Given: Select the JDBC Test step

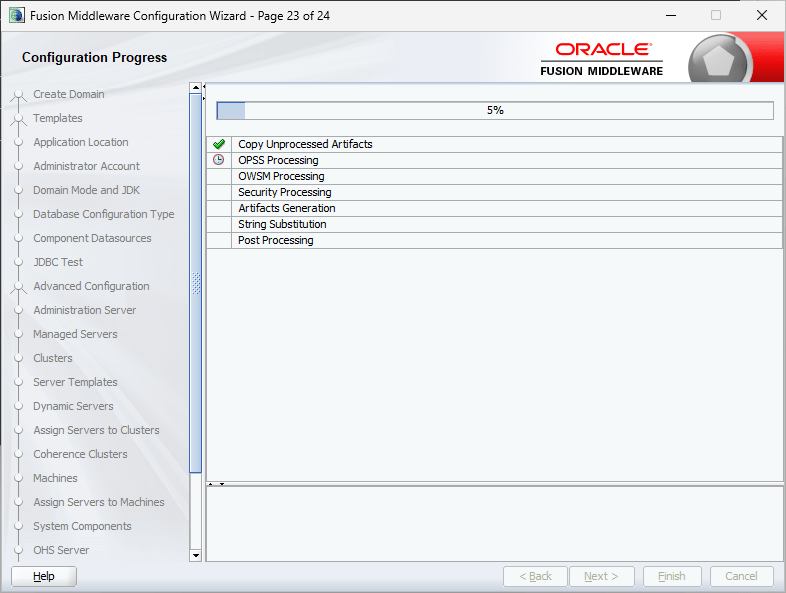Looking at the screenshot, I should click(x=58, y=262).
